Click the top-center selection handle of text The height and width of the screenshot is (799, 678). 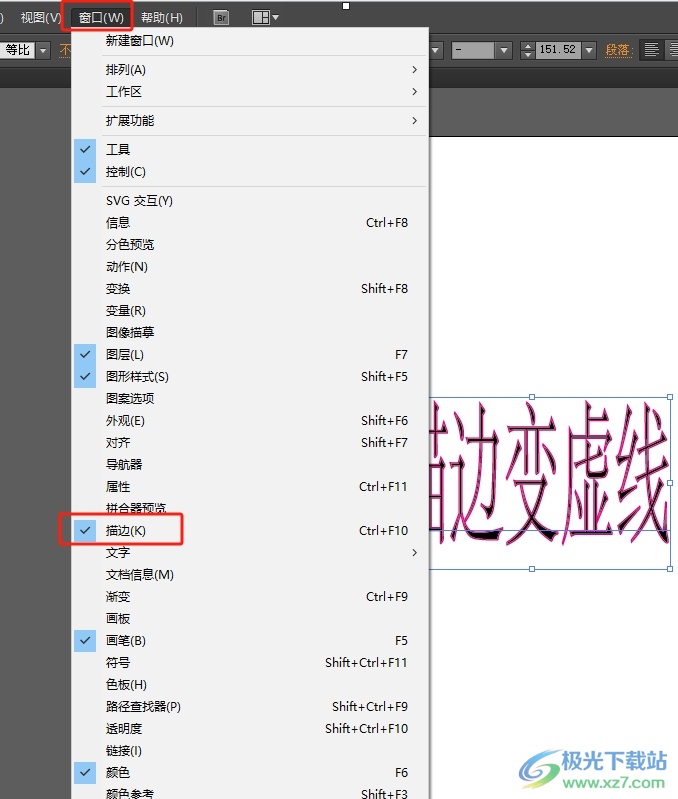click(532, 397)
